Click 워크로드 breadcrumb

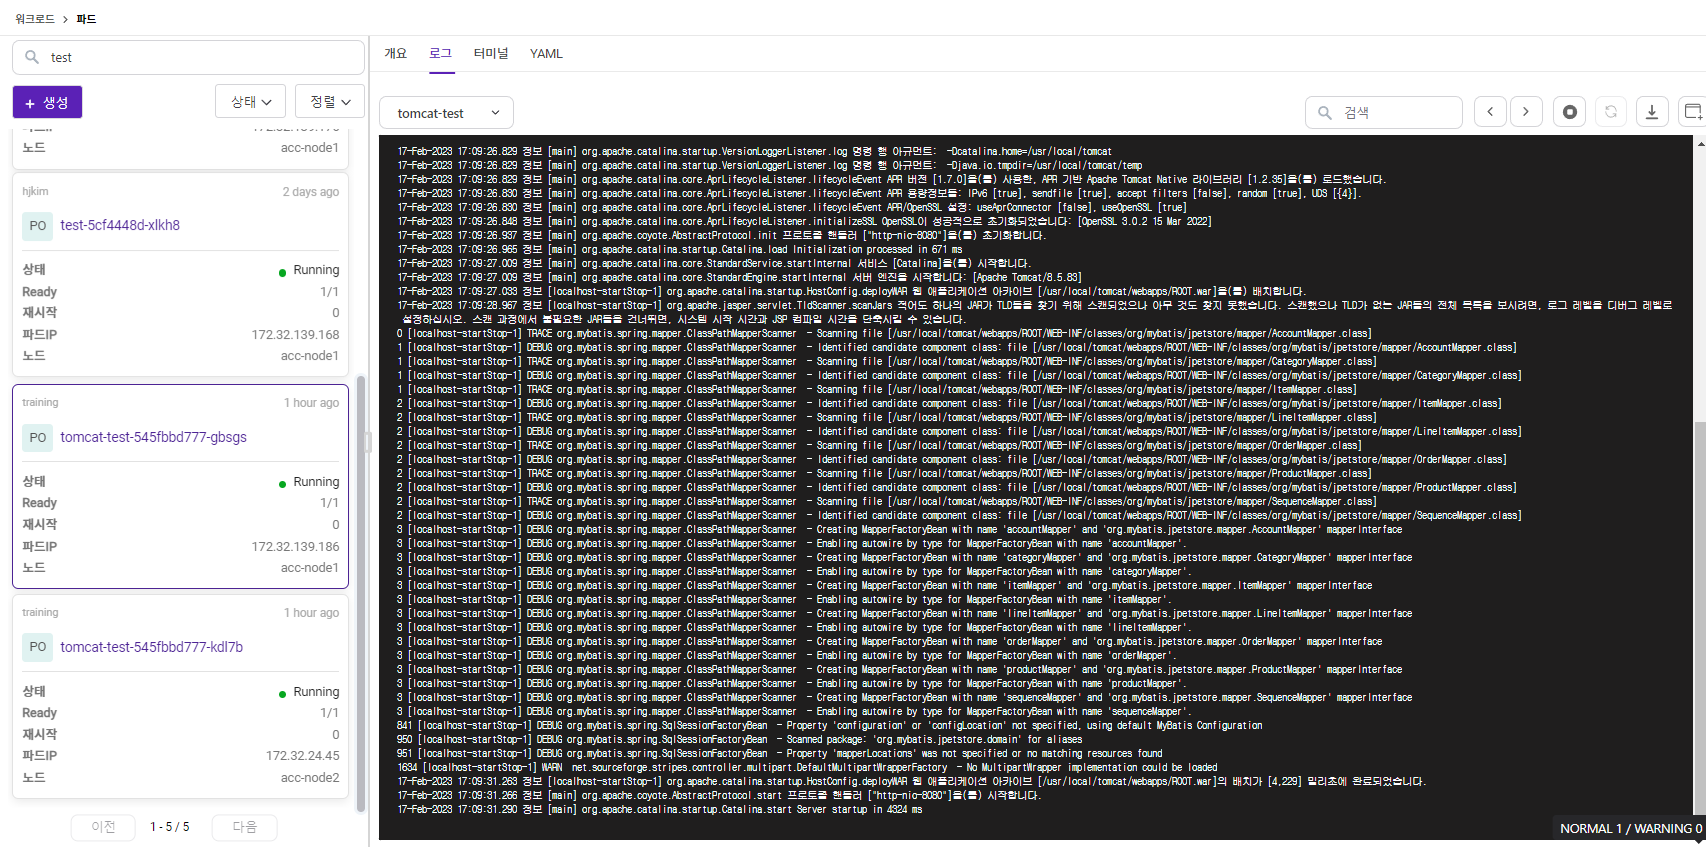pos(35,19)
